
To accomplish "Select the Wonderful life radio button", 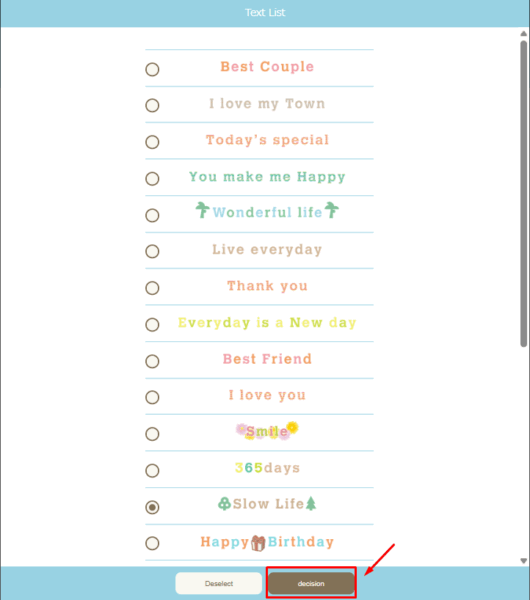I will [x=152, y=215].
